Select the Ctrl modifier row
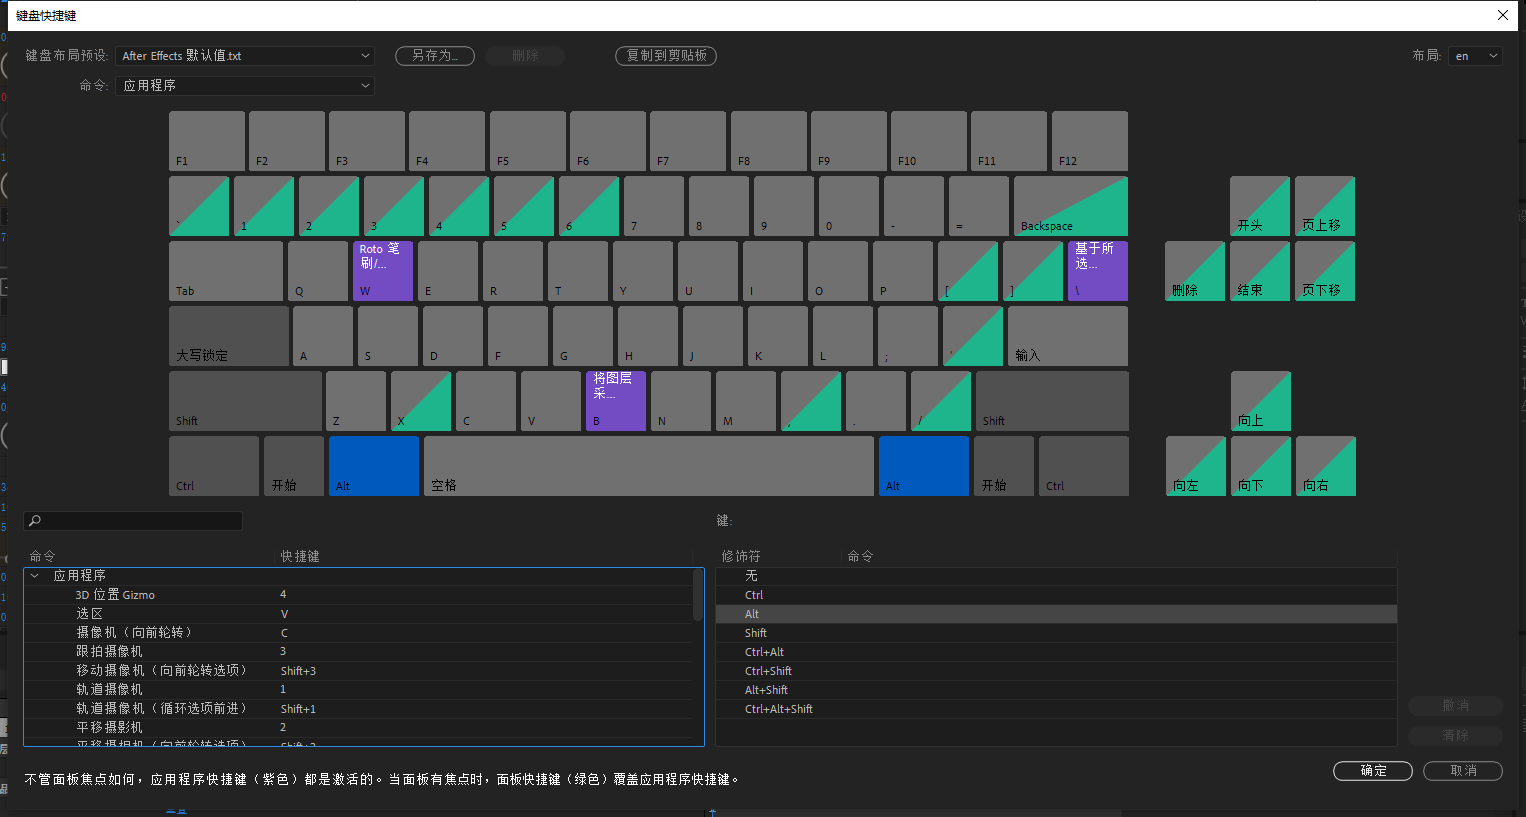Image resolution: width=1526 pixels, height=817 pixels. [x=1056, y=595]
